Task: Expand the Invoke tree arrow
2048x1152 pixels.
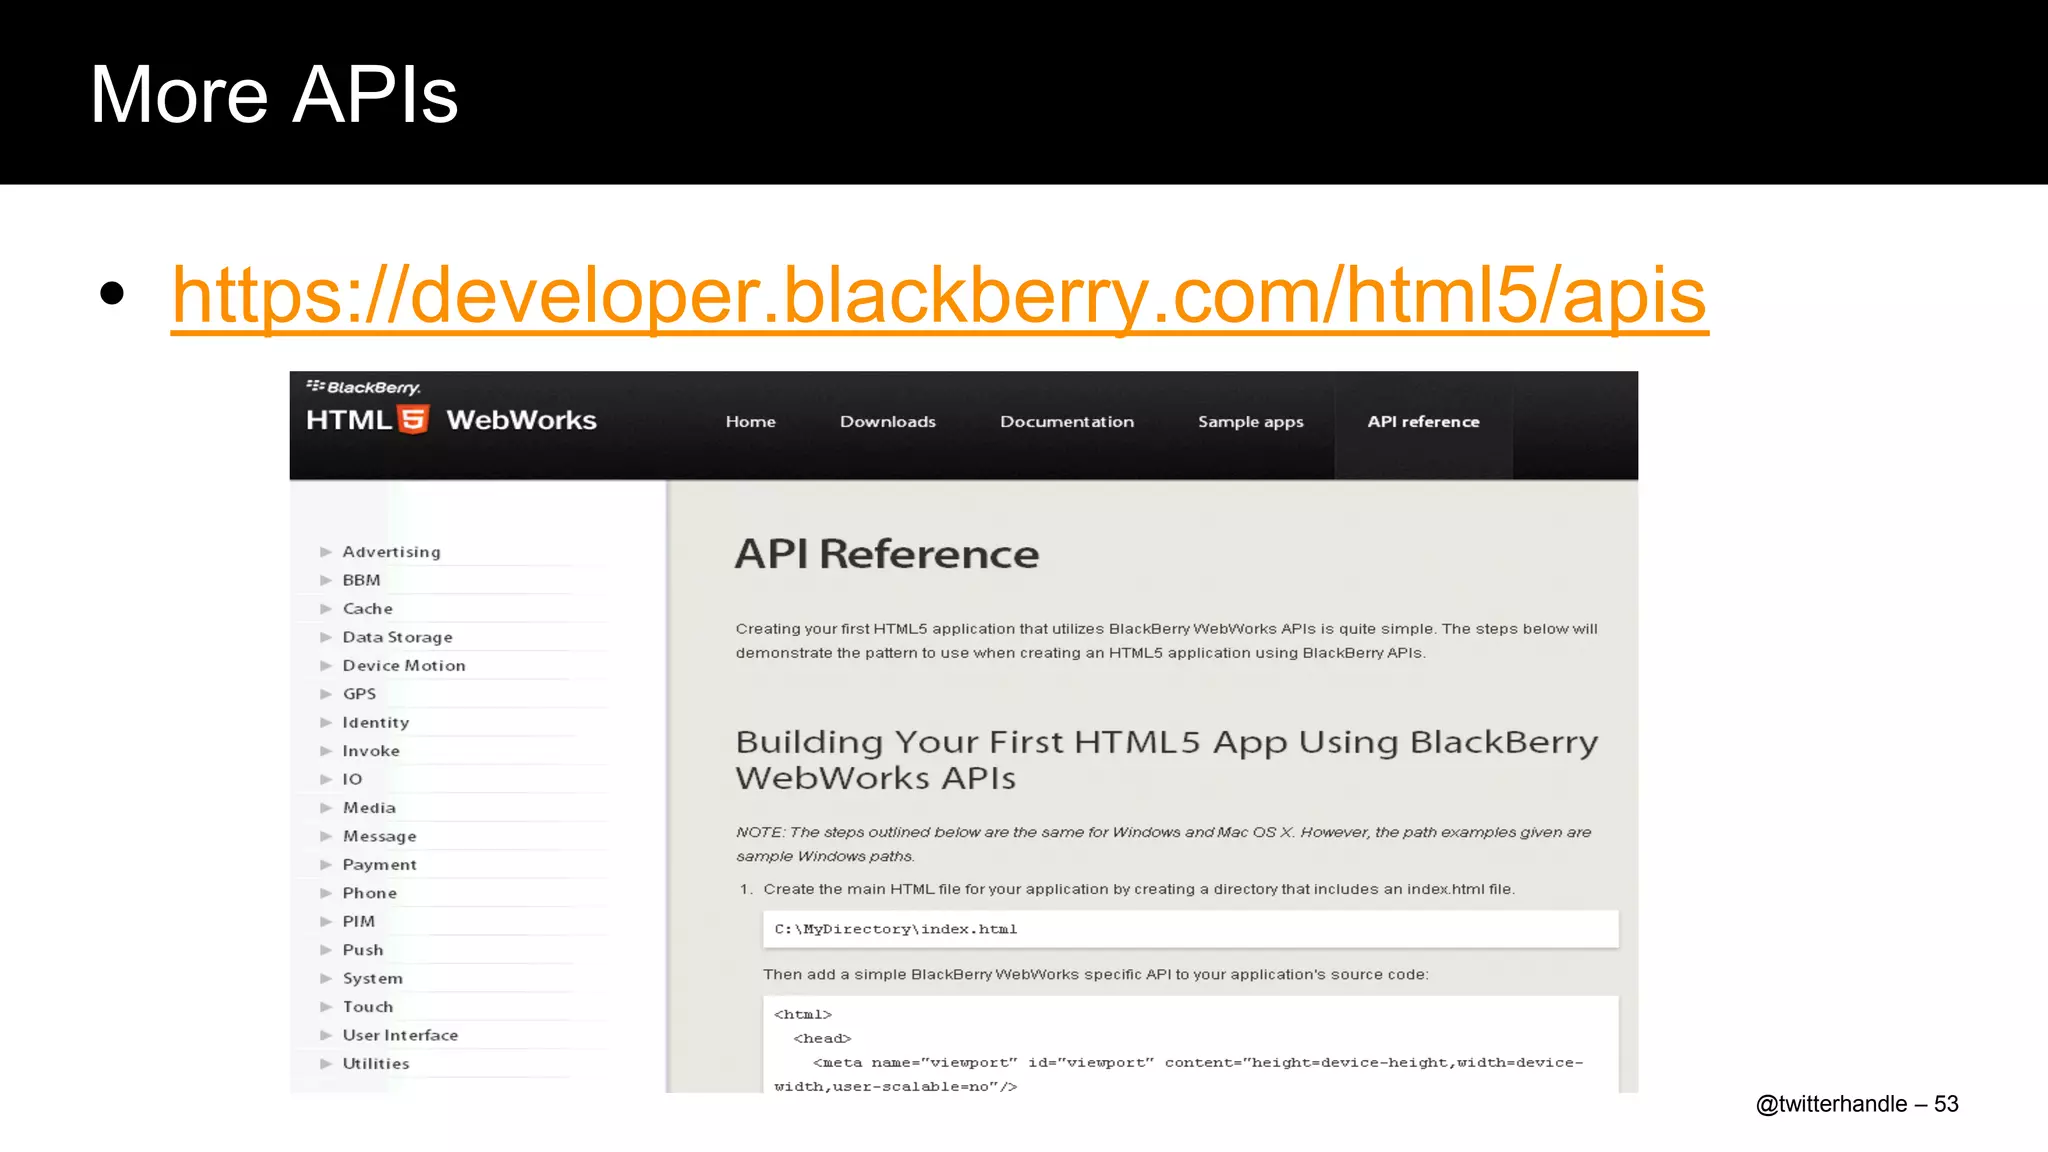Action: [x=326, y=751]
